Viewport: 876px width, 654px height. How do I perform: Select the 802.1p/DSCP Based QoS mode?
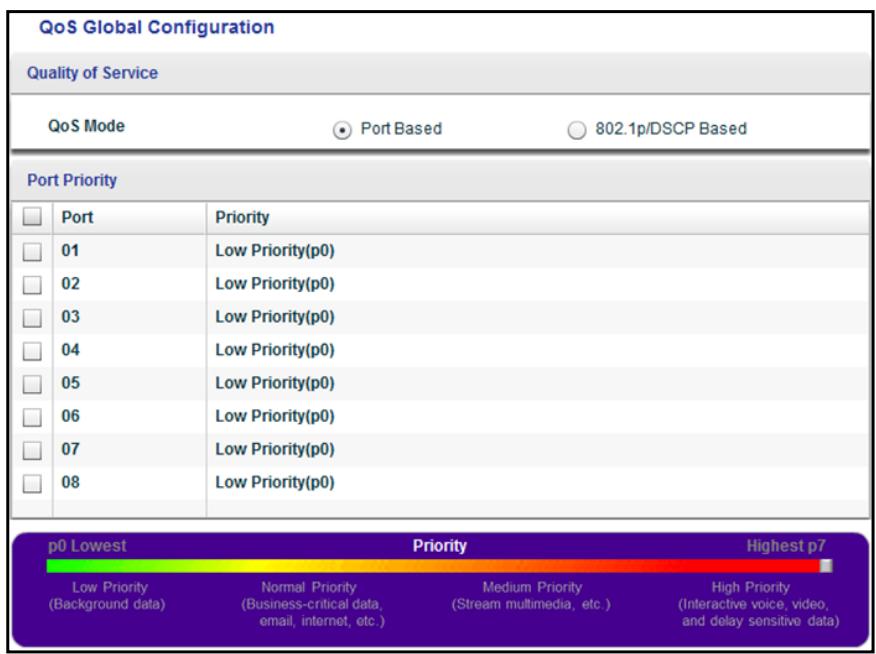(577, 131)
